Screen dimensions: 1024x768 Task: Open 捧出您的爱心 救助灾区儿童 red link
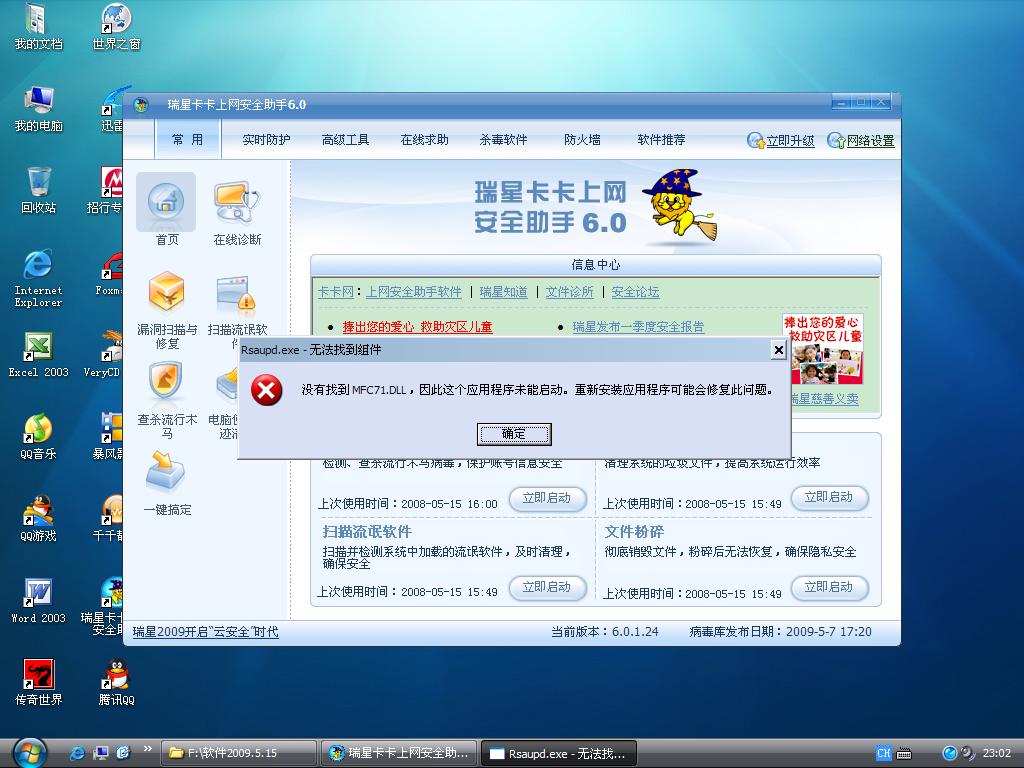pyautogui.click(x=417, y=327)
